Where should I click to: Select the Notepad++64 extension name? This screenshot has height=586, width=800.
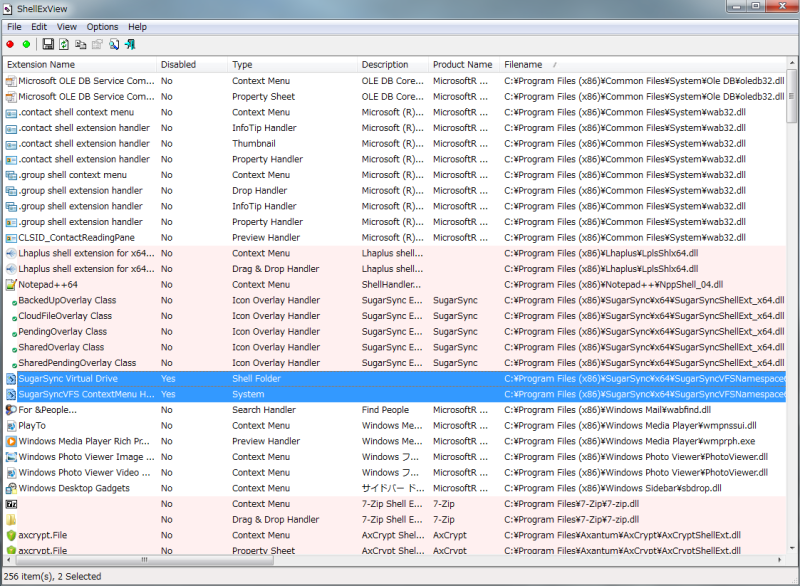(48, 285)
